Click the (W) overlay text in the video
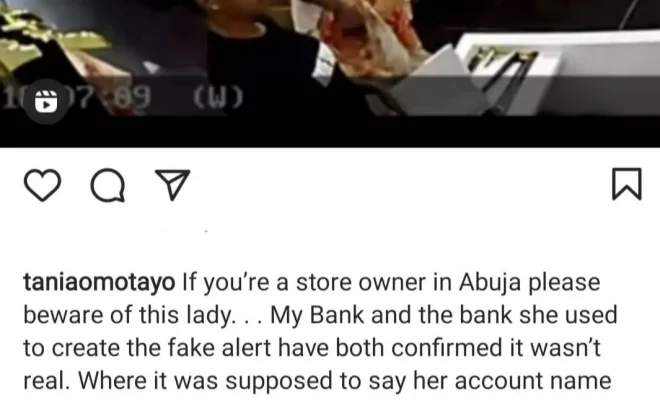Viewport: 660px width, 400px height. pyautogui.click(x=218, y=98)
